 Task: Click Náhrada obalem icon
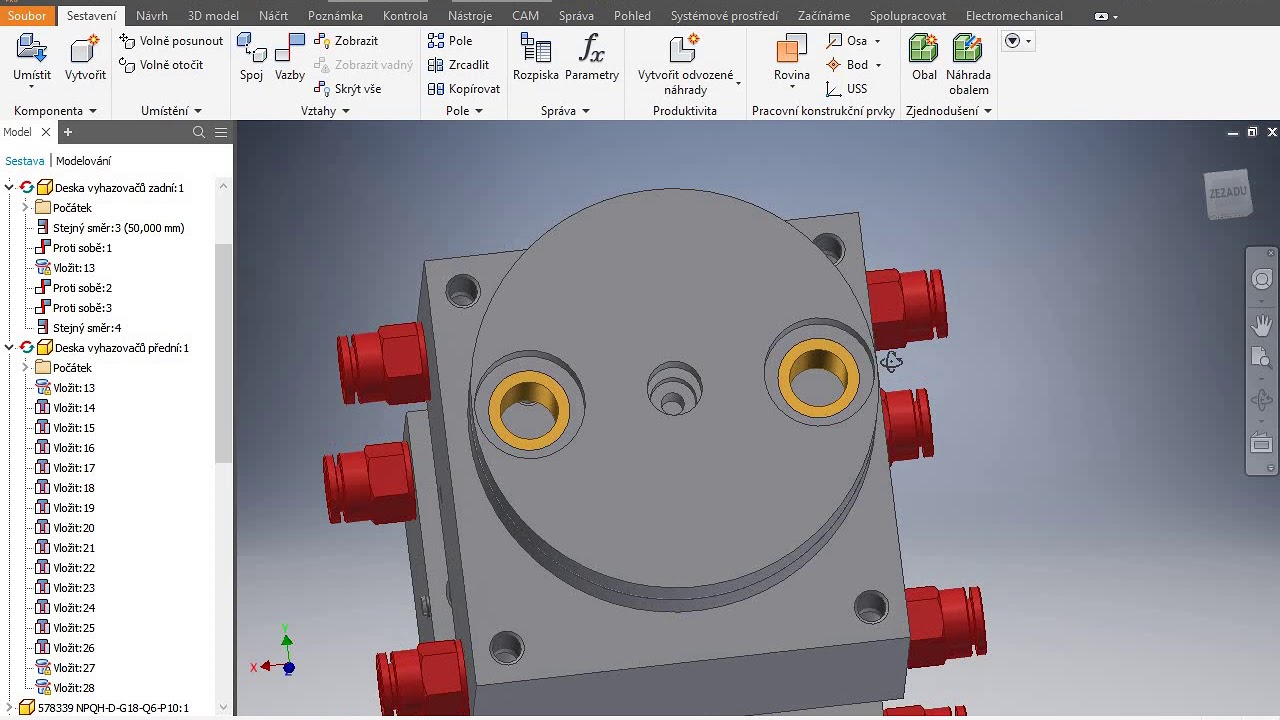tap(968, 50)
